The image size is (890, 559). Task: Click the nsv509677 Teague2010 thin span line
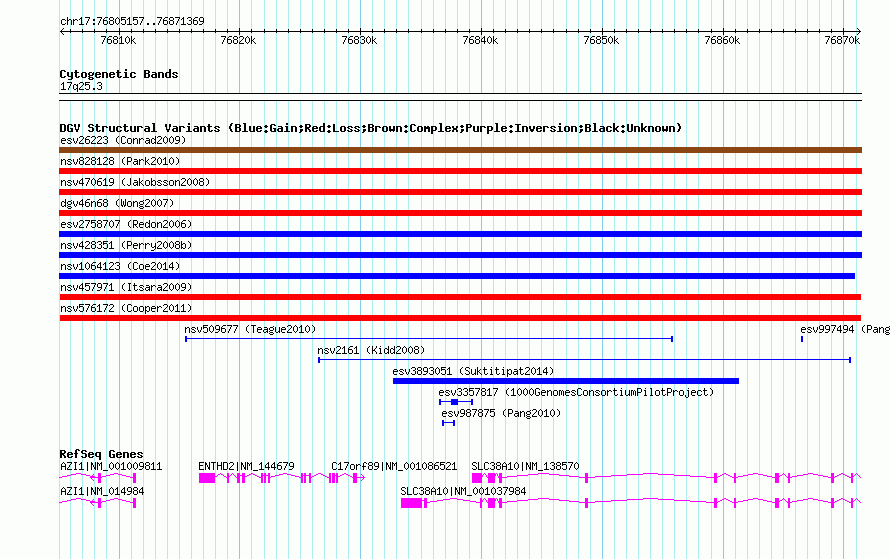tap(429, 339)
